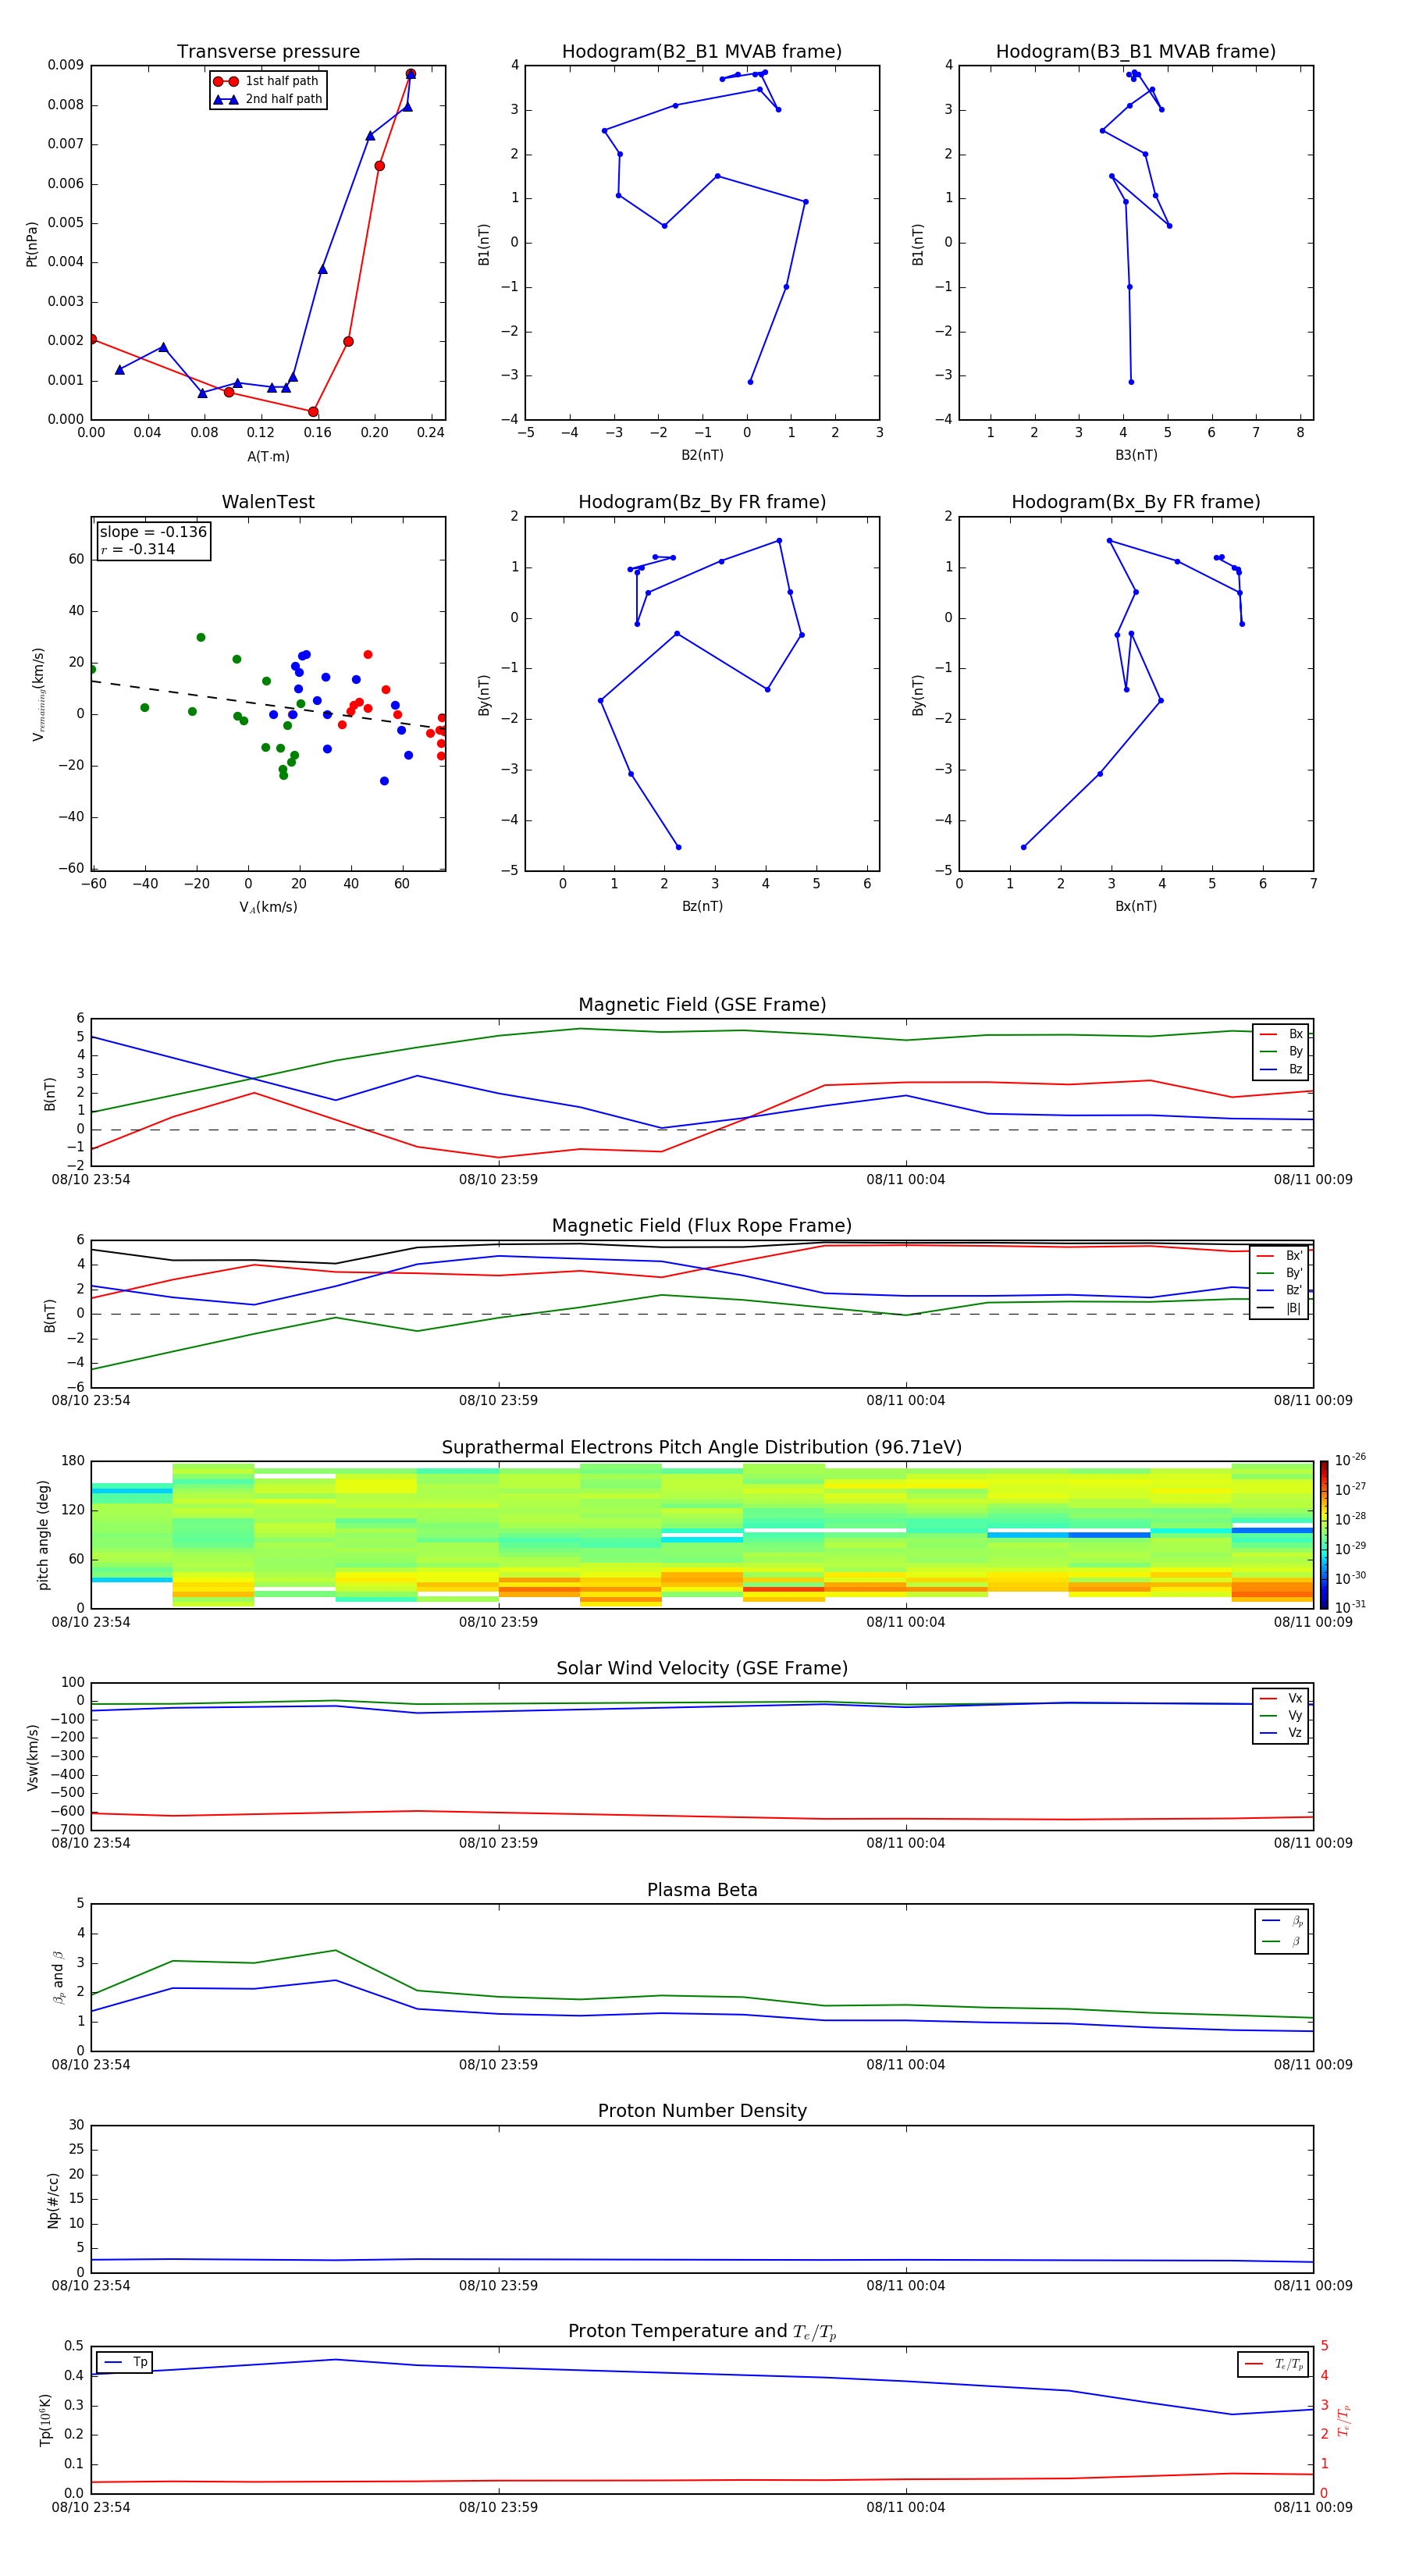The height and width of the screenshot is (2576, 1405).
Task: Click the Suprathermal Electrons Pitch Angle Distribution title
Action: [x=702, y=1448]
